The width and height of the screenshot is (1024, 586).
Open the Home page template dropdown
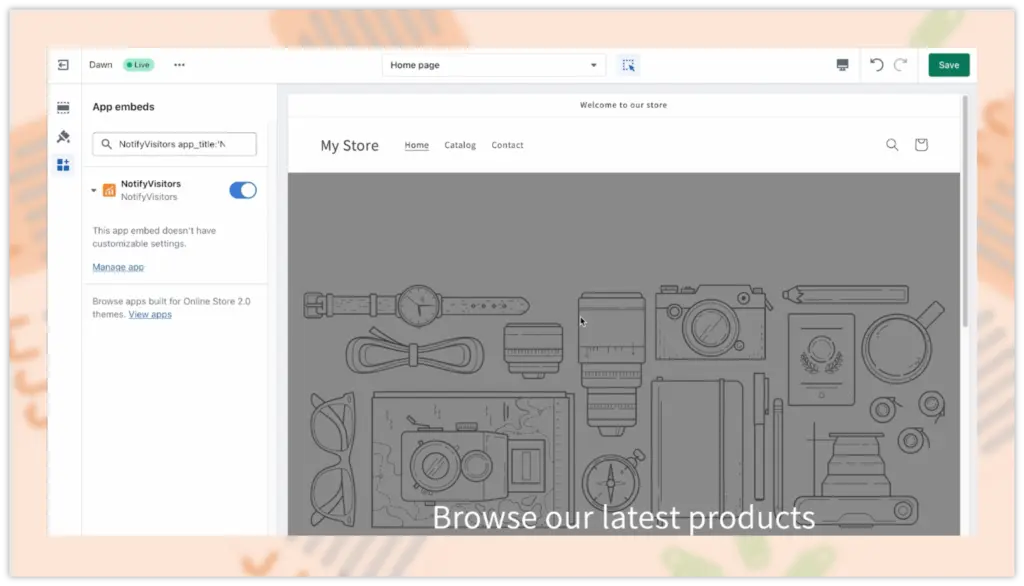click(493, 65)
